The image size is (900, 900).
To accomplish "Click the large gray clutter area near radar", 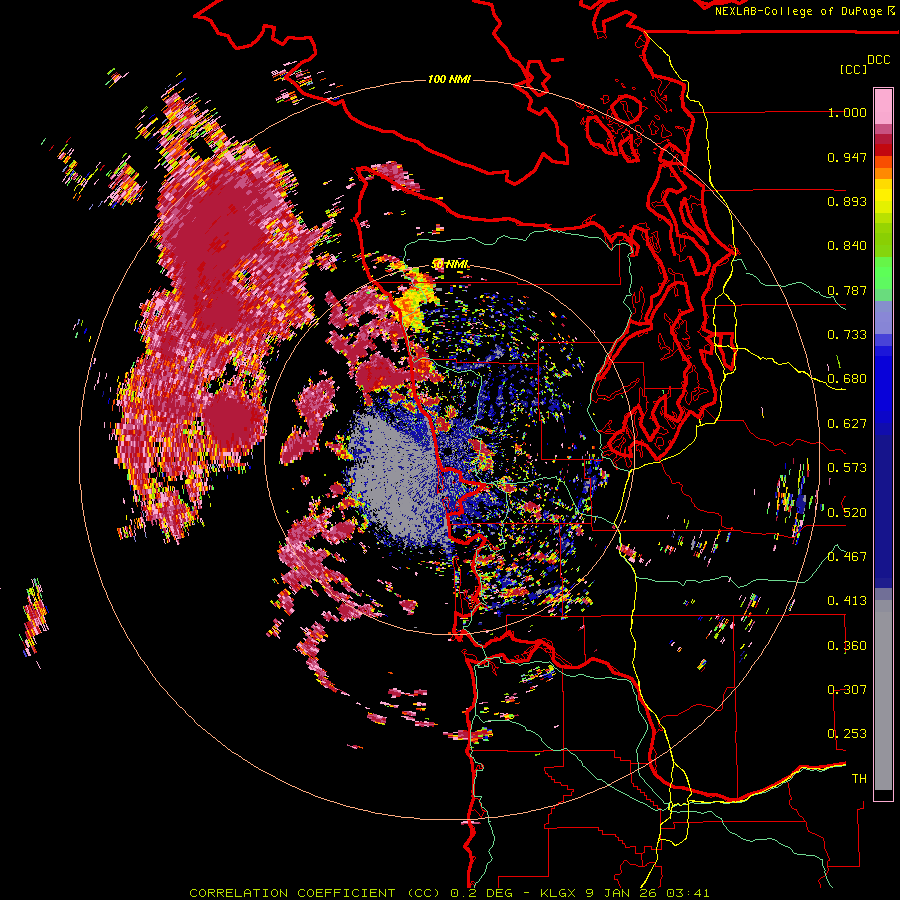I will pos(396,482).
